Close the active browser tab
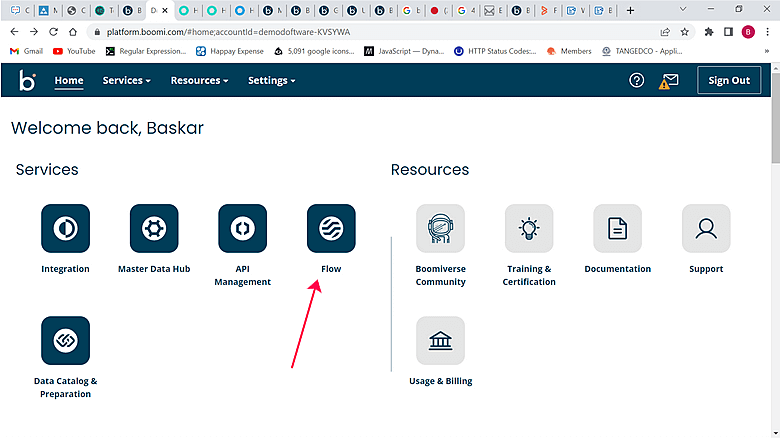Viewport: 780px width, 438px height. point(165,10)
